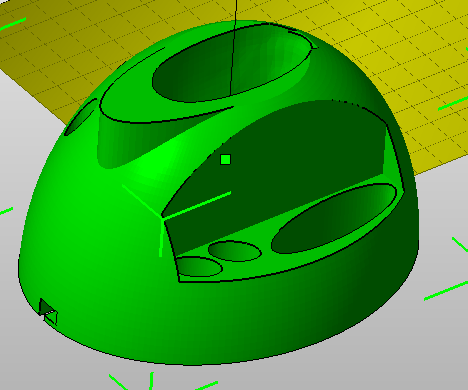This screenshot has height=390, width=468.
Task: Select the narrow slit on dome's left side
Action: point(80,117)
